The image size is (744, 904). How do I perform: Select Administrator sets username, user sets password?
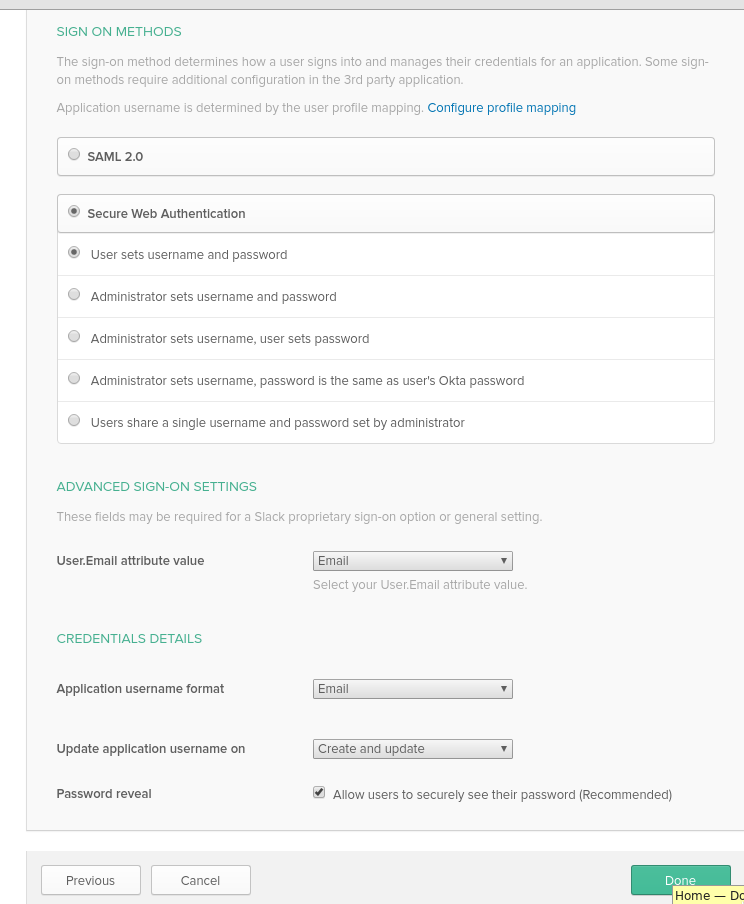(74, 336)
